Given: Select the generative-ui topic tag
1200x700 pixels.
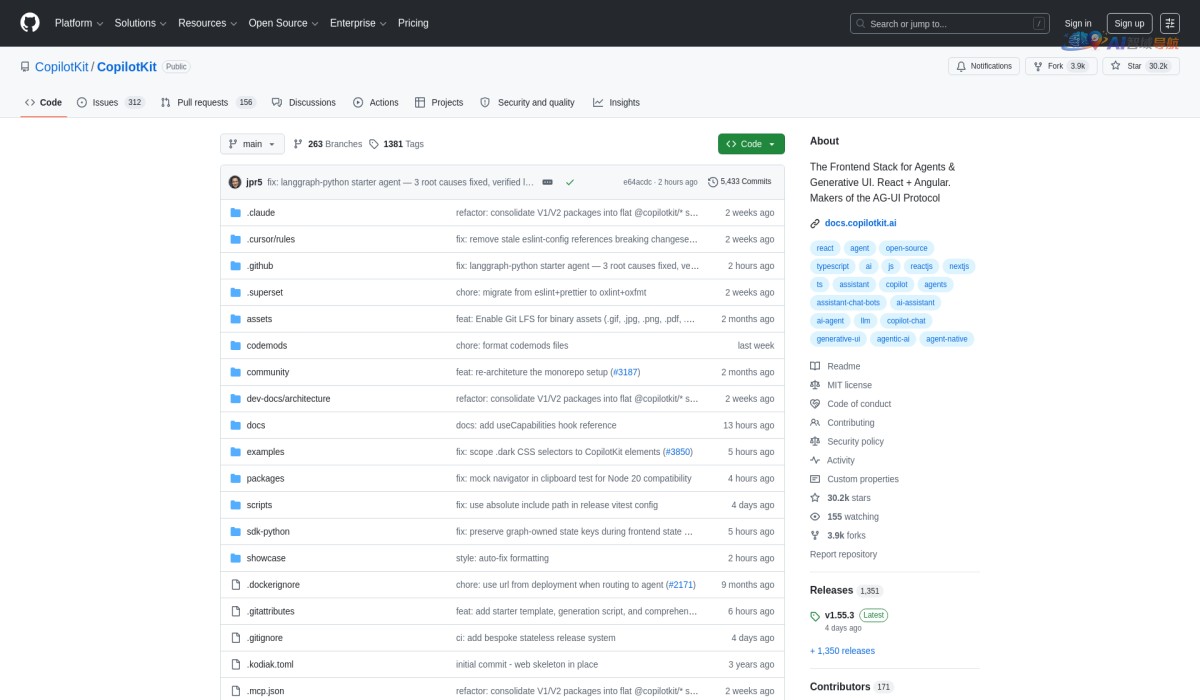Looking at the screenshot, I should [x=838, y=339].
